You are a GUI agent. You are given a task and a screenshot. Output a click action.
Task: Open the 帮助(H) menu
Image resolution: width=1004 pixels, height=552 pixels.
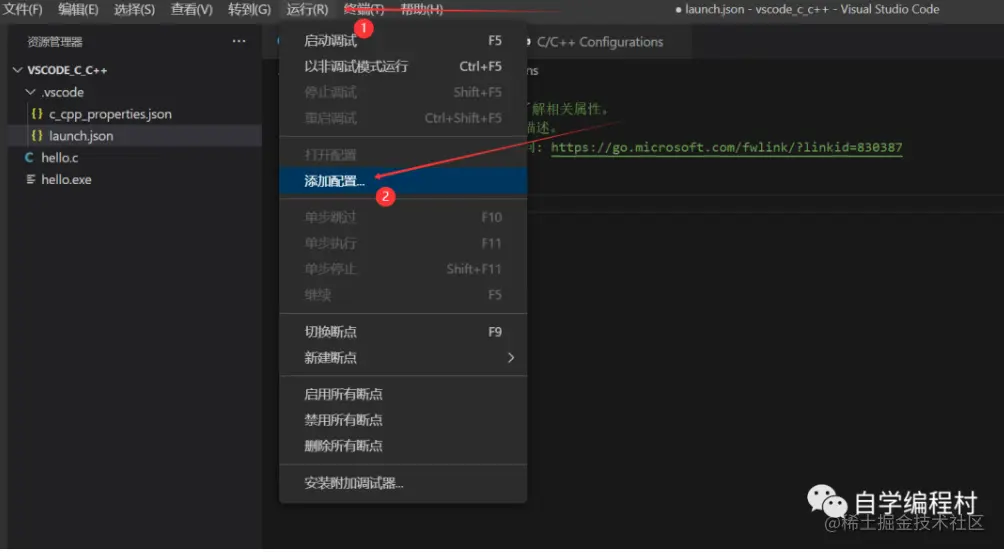(x=421, y=10)
